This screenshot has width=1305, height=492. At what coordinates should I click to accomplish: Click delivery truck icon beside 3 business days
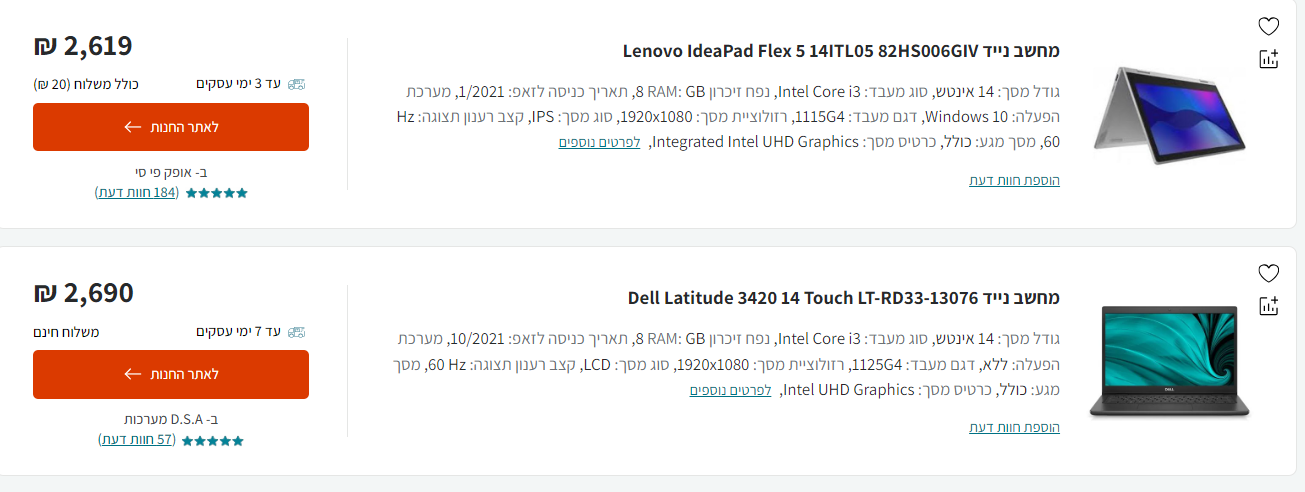(296, 84)
